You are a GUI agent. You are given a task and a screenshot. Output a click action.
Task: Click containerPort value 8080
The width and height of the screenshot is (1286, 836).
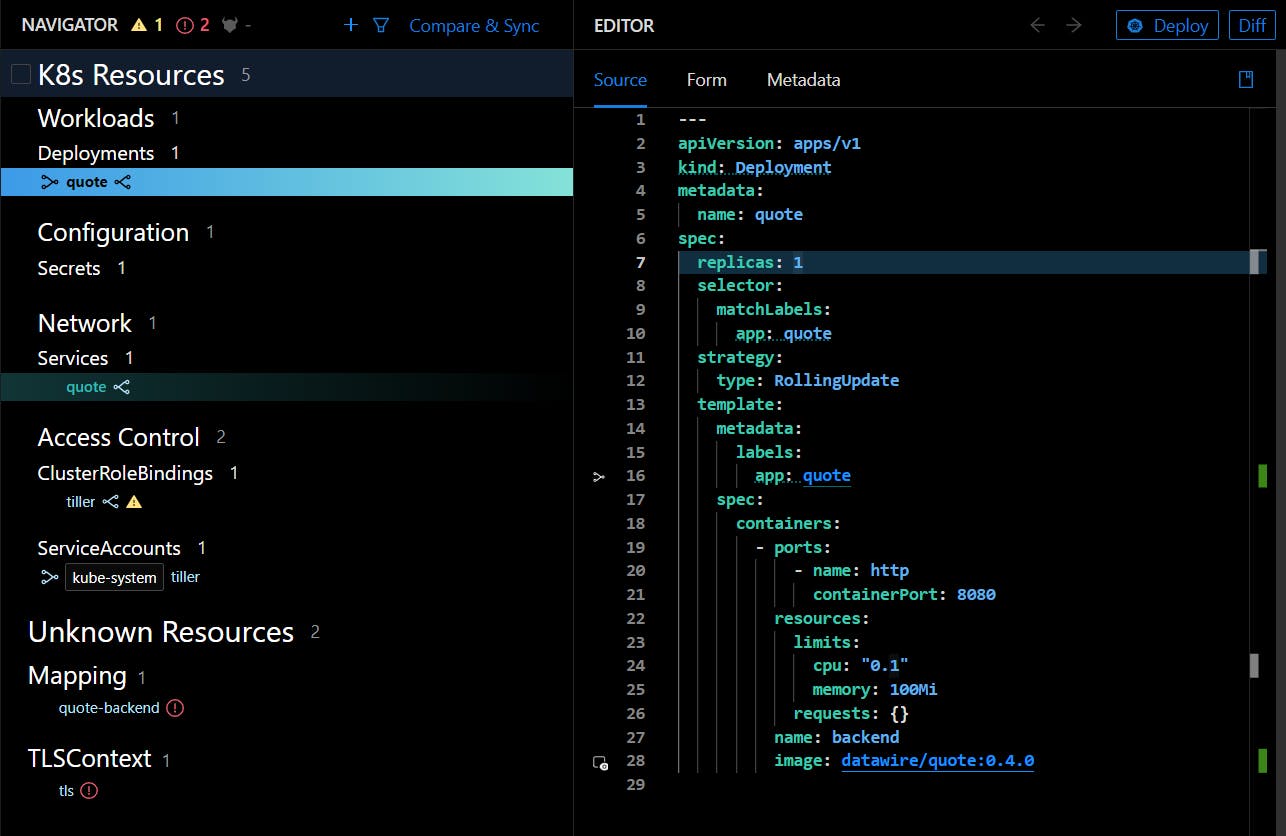click(x=976, y=594)
